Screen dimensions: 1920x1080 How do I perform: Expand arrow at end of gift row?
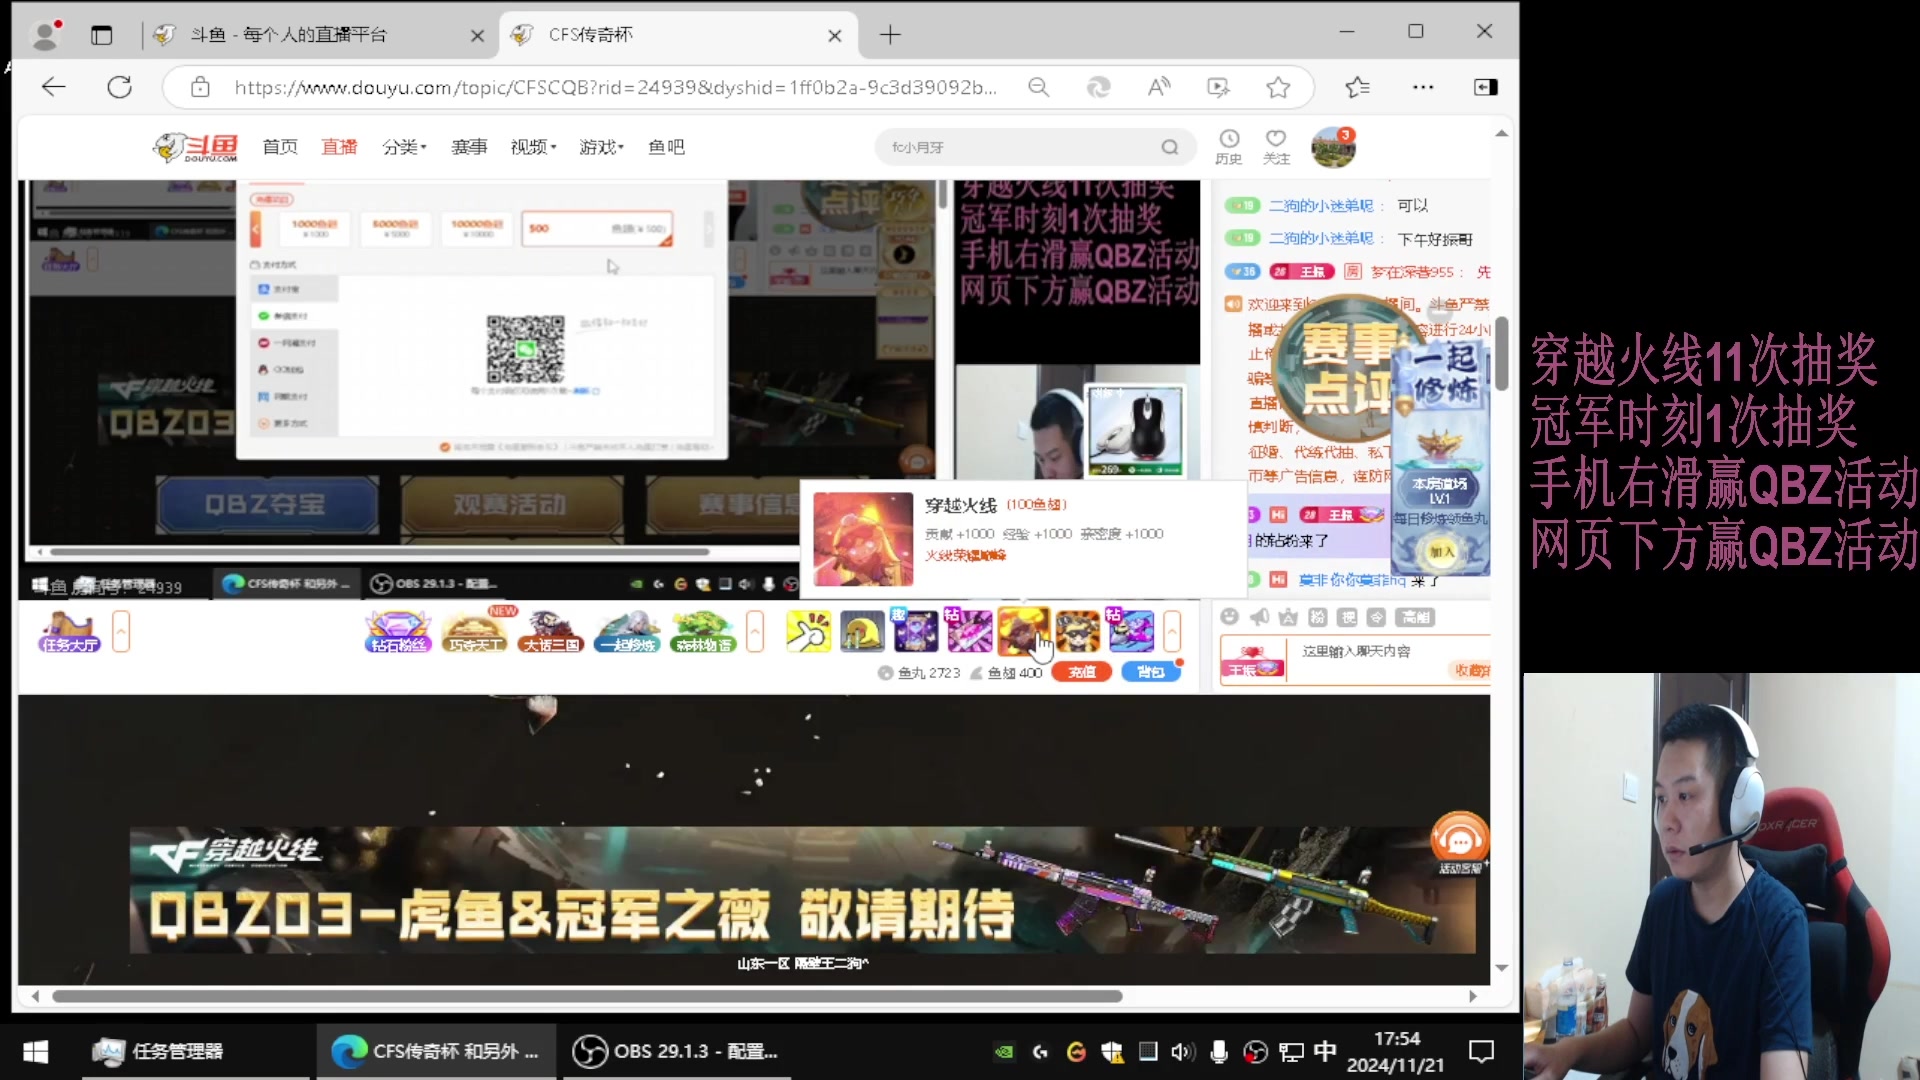coord(1172,632)
